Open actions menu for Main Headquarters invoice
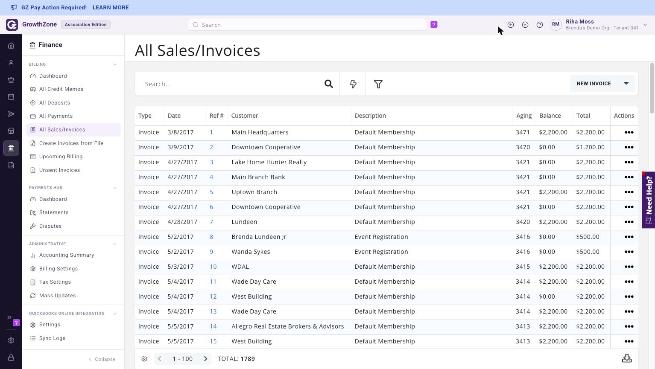This screenshot has width=655, height=369. click(x=629, y=132)
